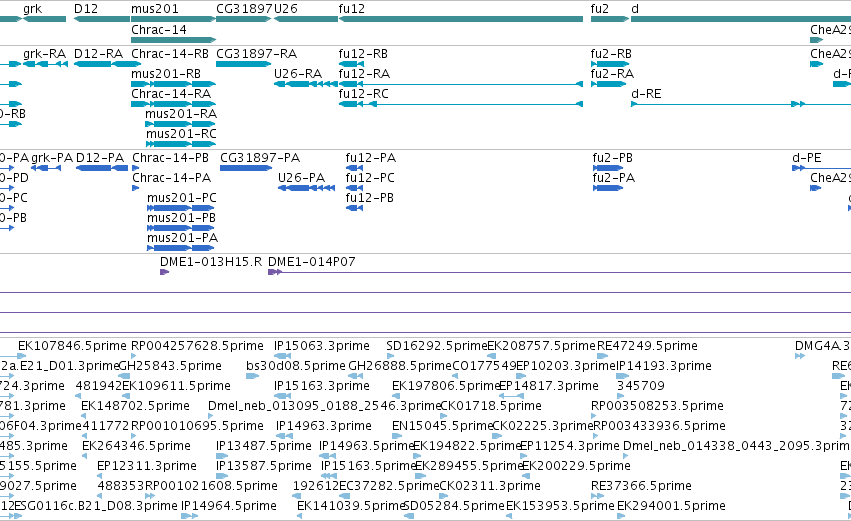Select EST IP14193.3prime
The height and width of the screenshot is (521, 851).
coord(664,366)
